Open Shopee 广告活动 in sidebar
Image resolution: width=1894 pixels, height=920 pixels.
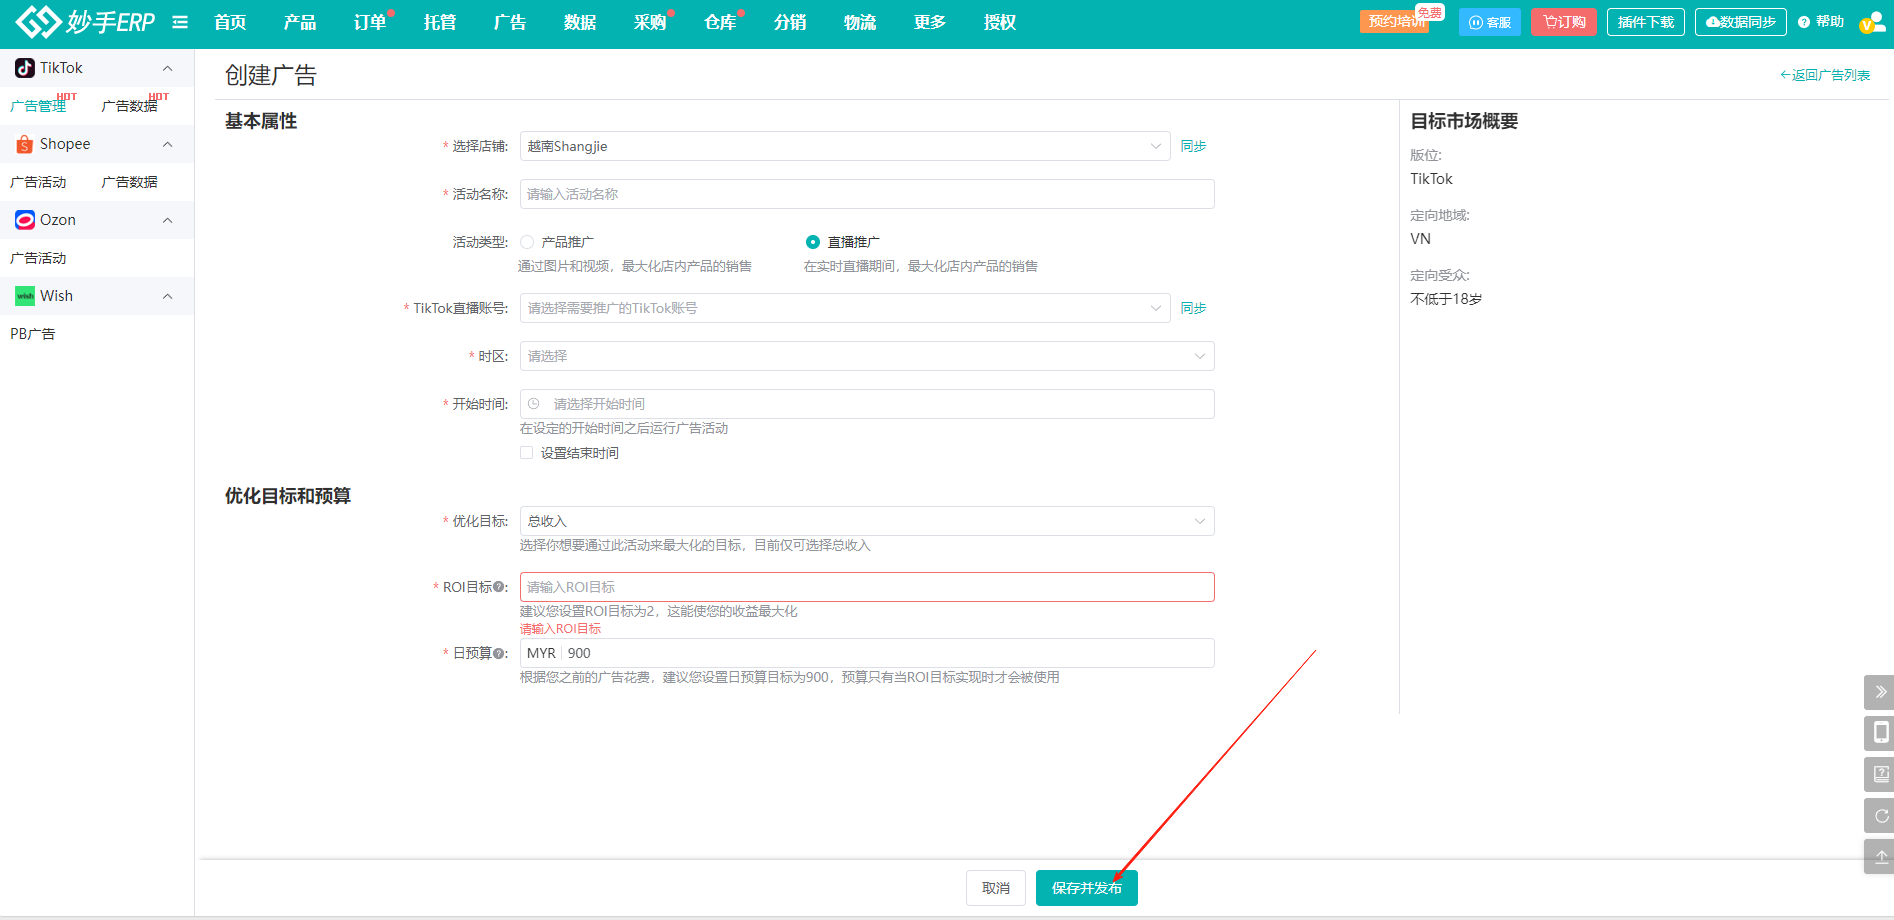click(38, 182)
